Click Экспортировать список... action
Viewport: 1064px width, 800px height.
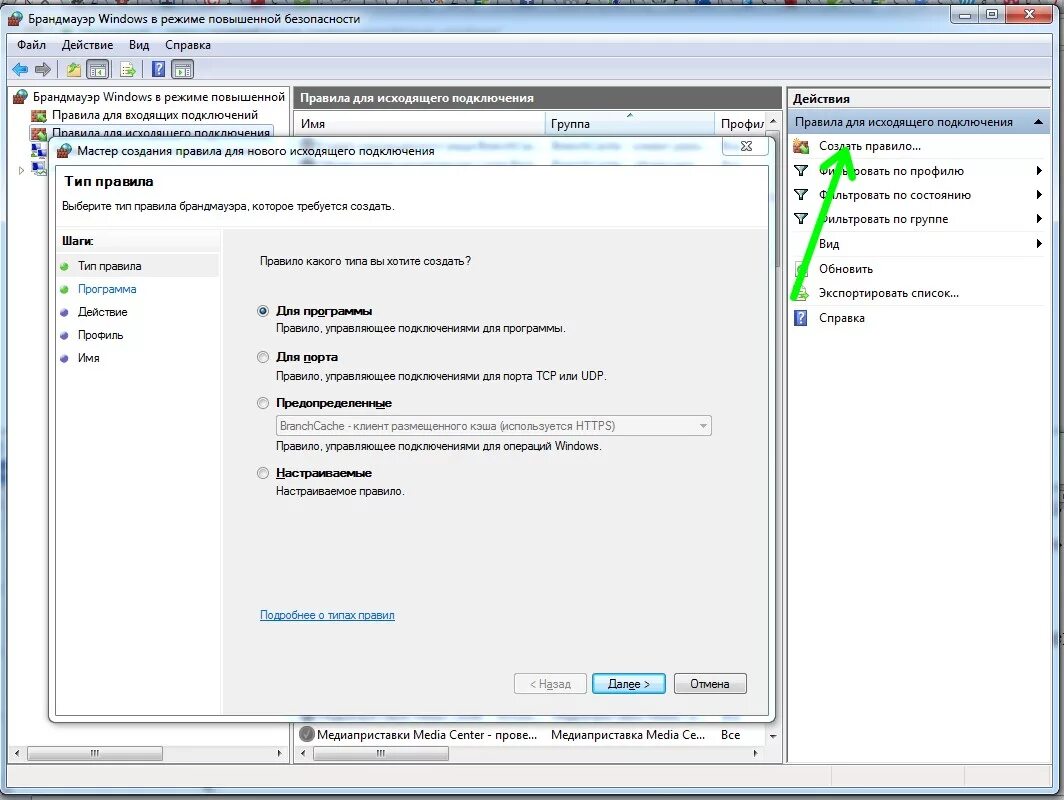coord(888,293)
